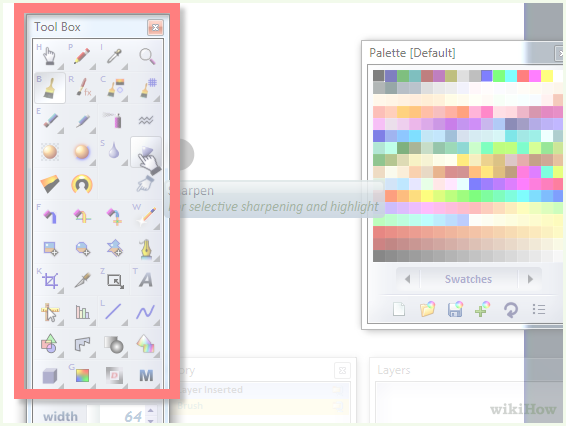Save the palette with floppy disk icon
The width and height of the screenshot is (566, 426).
[455, 309]
